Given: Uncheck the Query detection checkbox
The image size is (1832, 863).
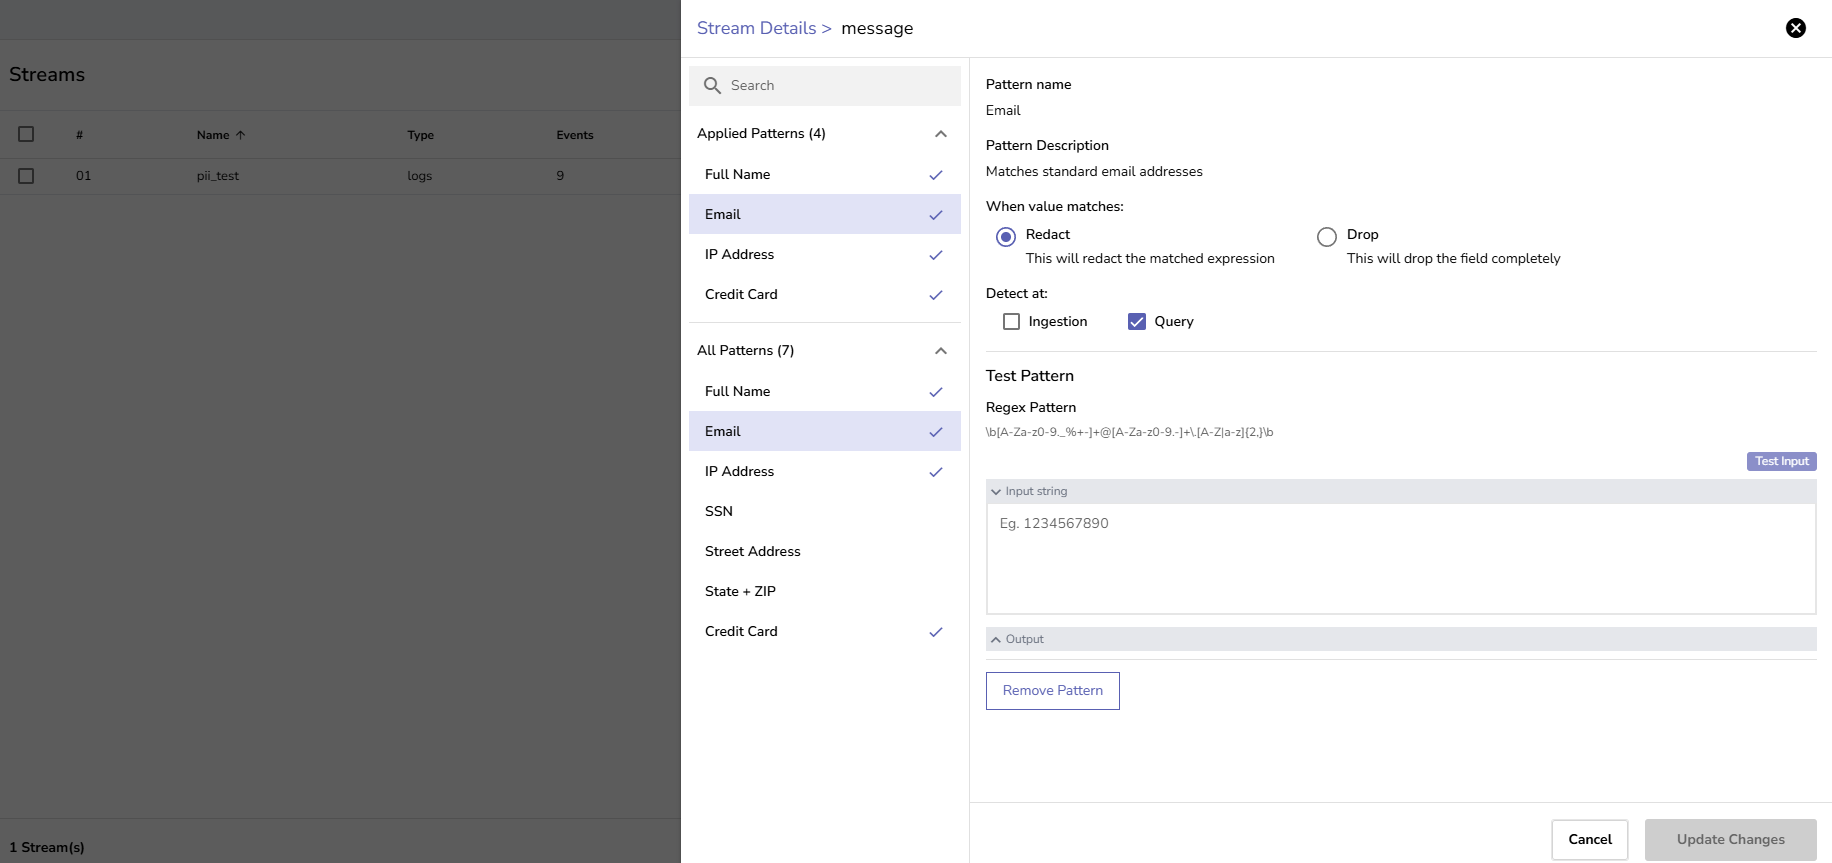Looking at the screenshot, I should [x=1136, y=322].
